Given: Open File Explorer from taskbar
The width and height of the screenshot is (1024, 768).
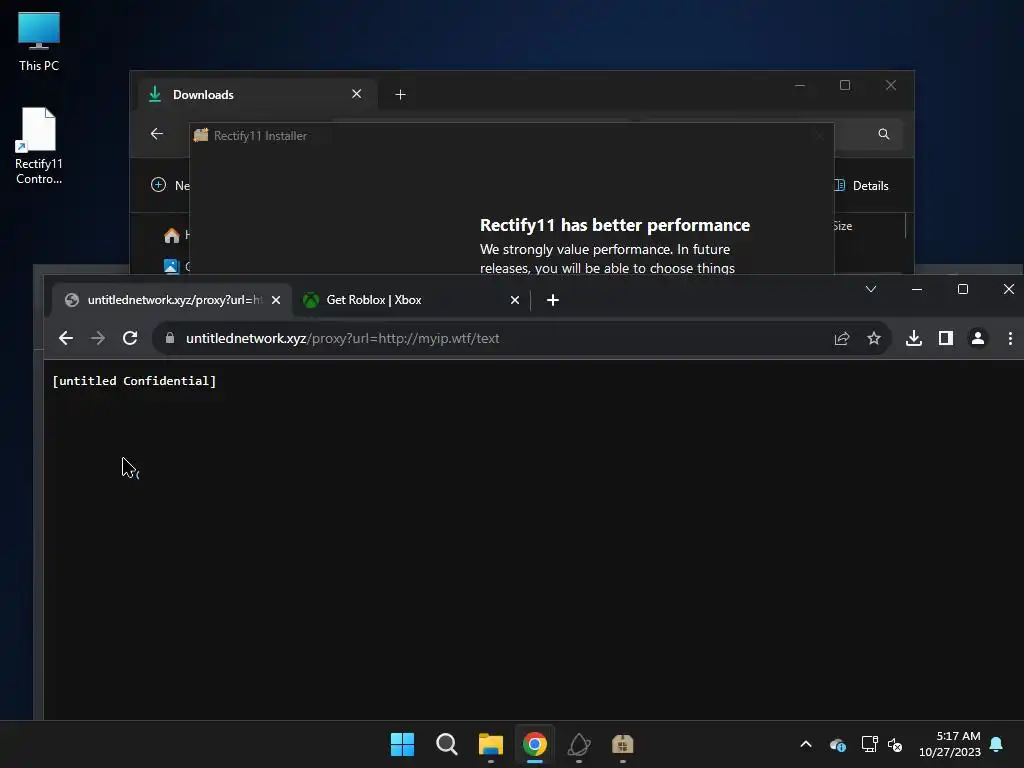Looking at the screenshot, I should [490, 744].
